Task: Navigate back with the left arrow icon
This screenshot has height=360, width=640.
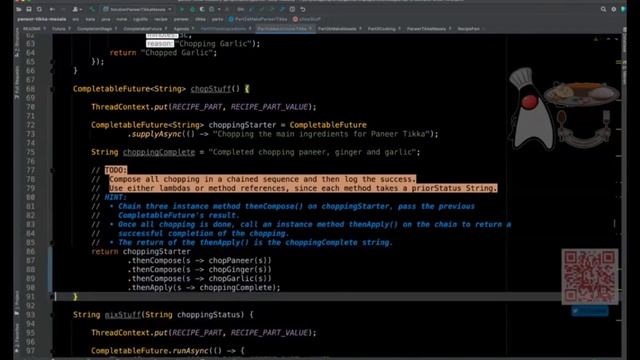Action: click(x=52, y=9)
